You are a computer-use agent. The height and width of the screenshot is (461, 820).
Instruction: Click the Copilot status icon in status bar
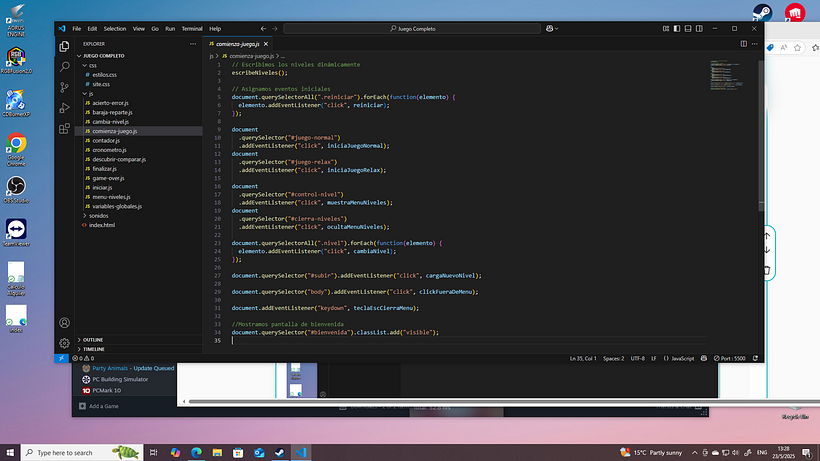[704, 359]
